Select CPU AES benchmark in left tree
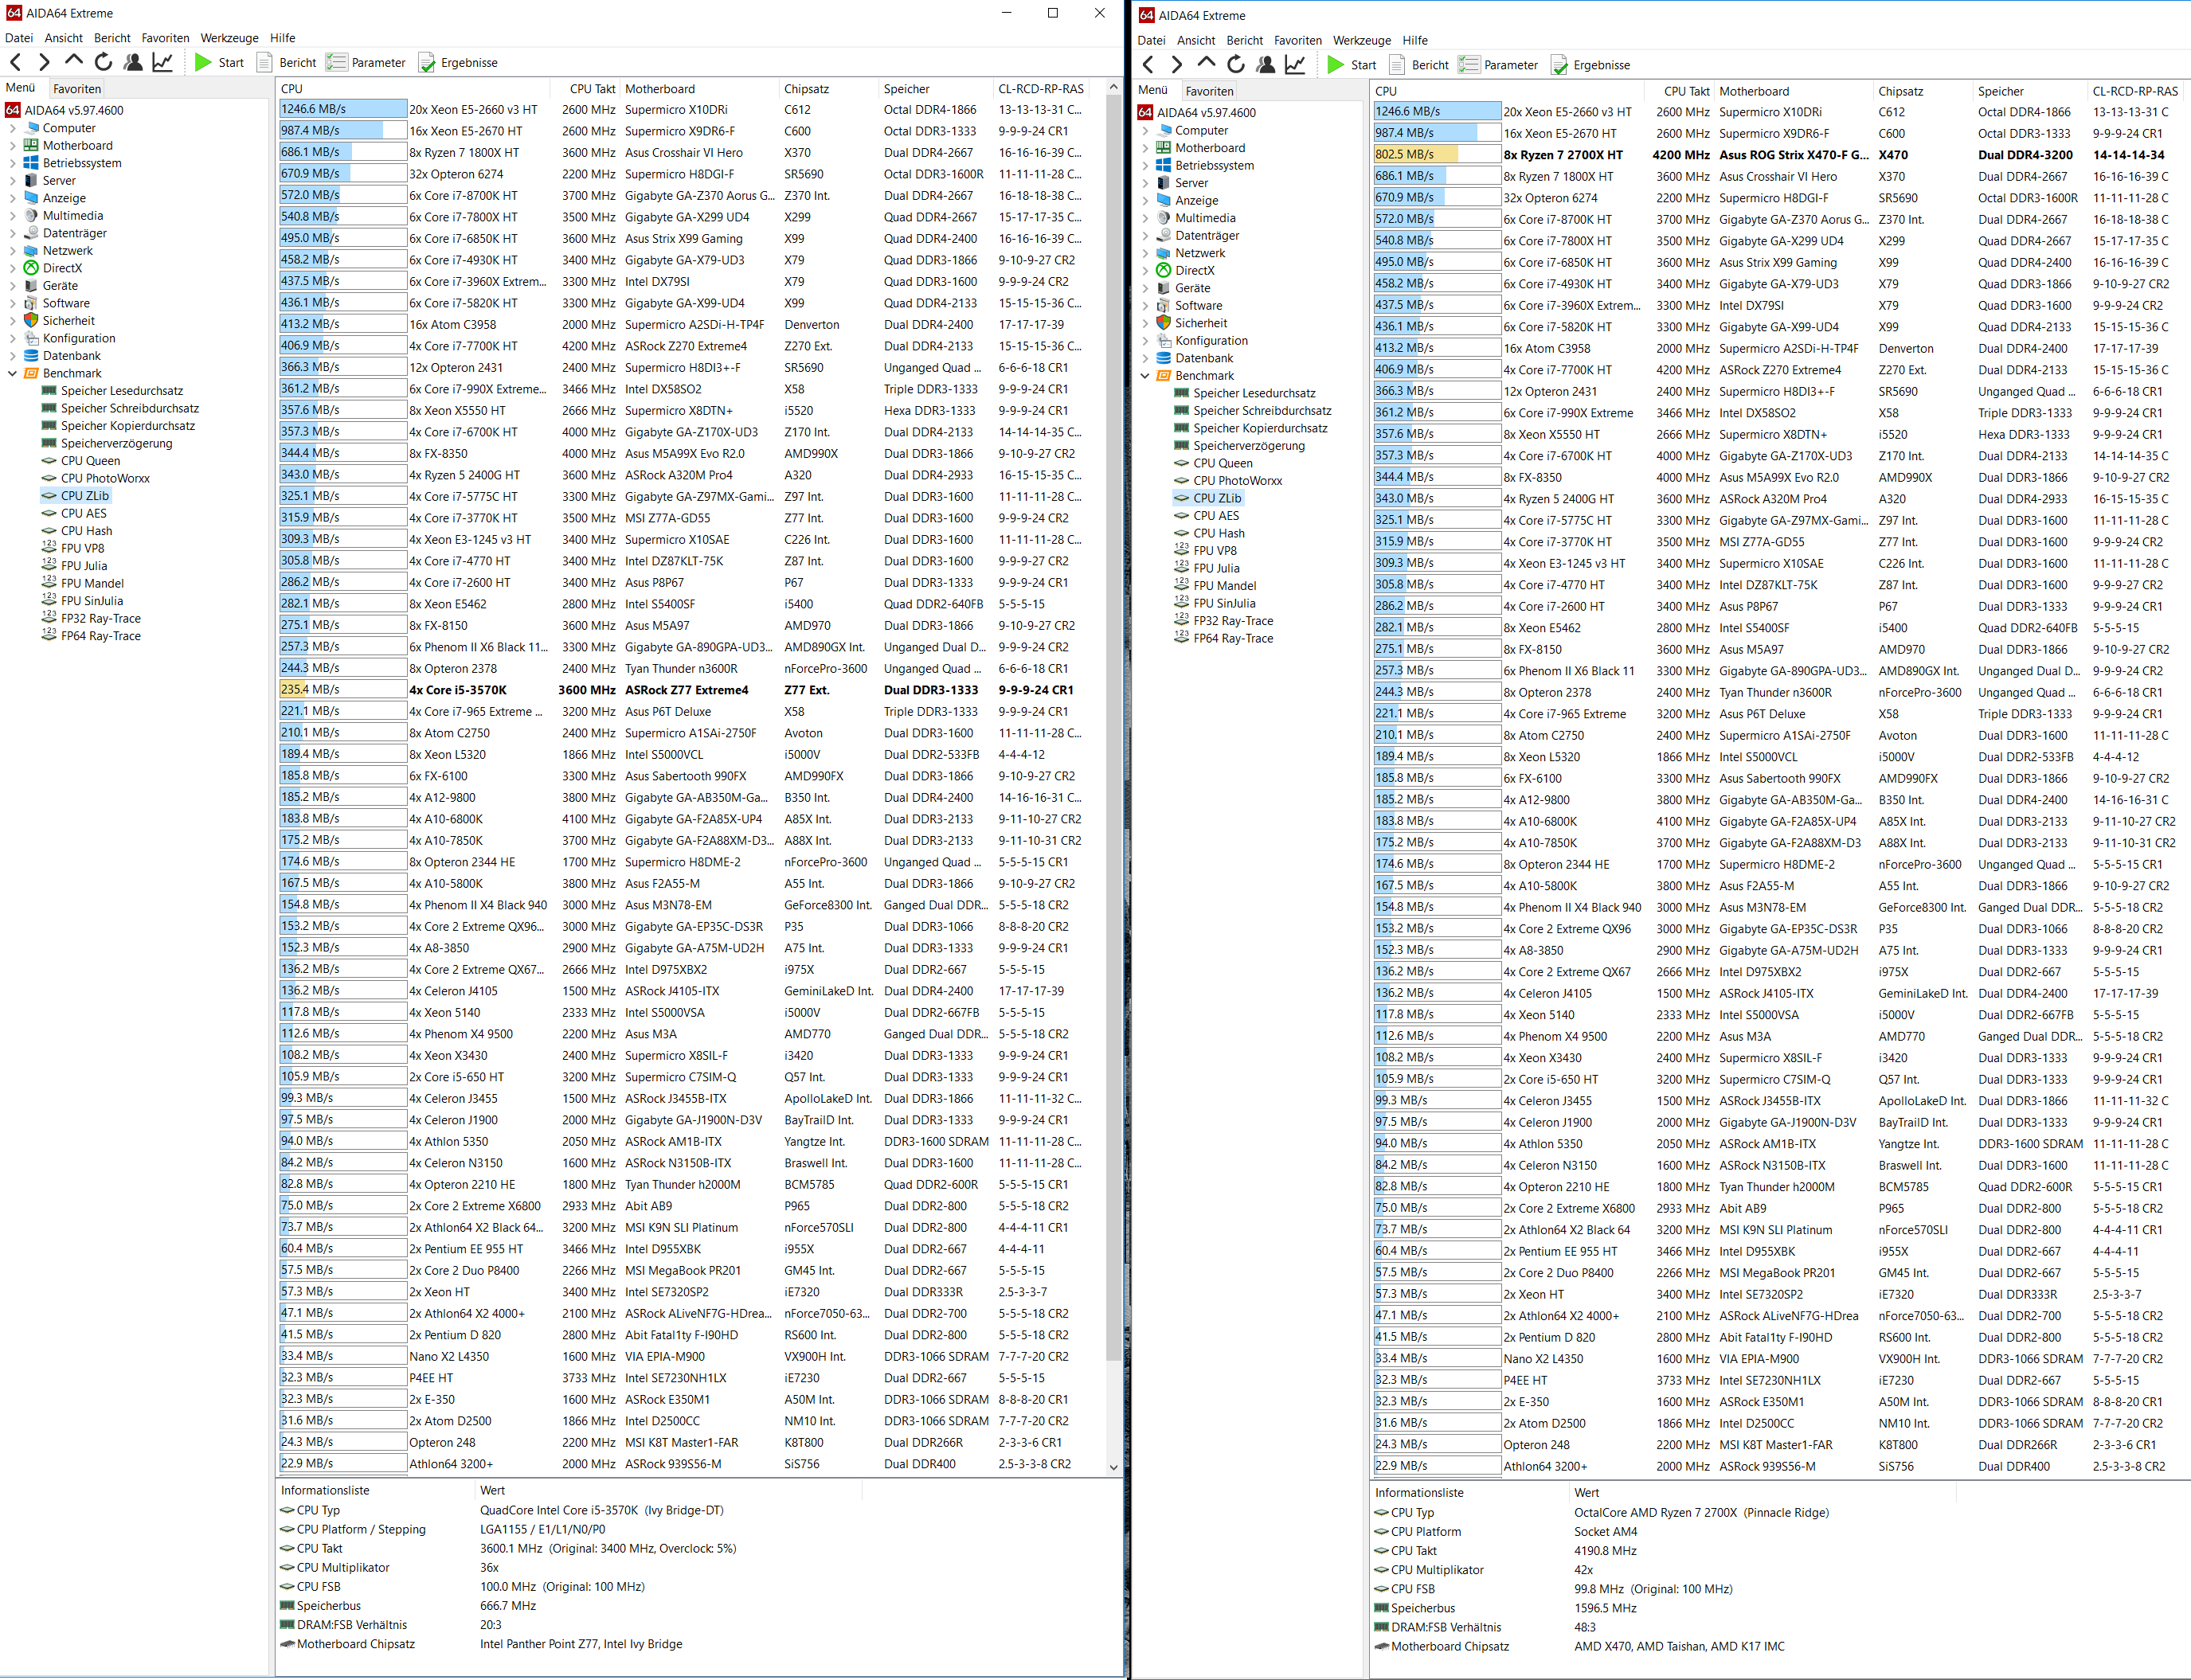The height and width of the screenshot is (1680, 2191). click(83, 513)
